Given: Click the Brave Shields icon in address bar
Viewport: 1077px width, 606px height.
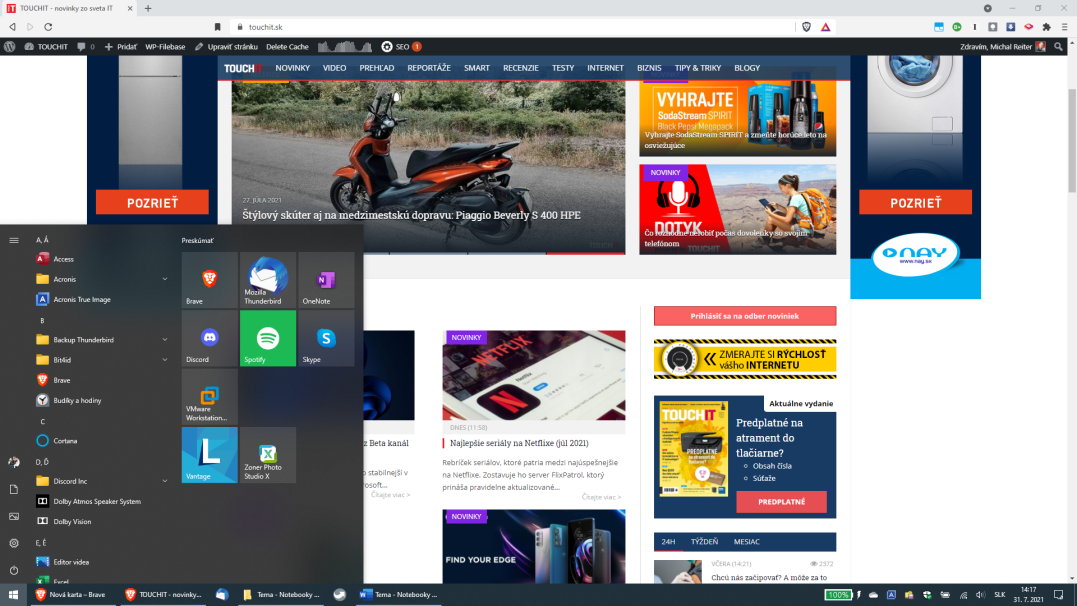Looking at the screenshot, I should click(x=806, y=27).
